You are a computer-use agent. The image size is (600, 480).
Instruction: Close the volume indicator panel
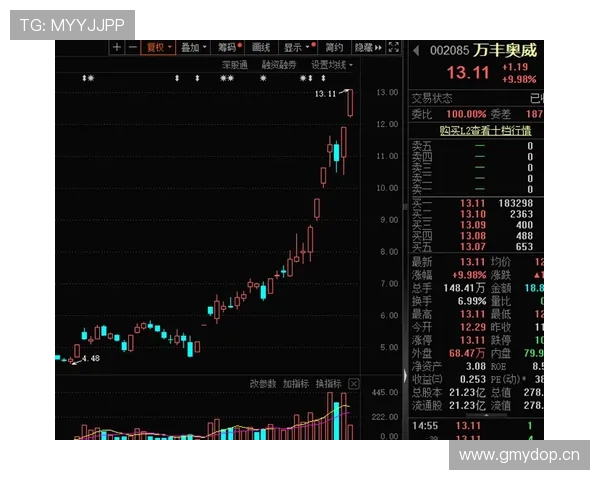pos(354,384)
